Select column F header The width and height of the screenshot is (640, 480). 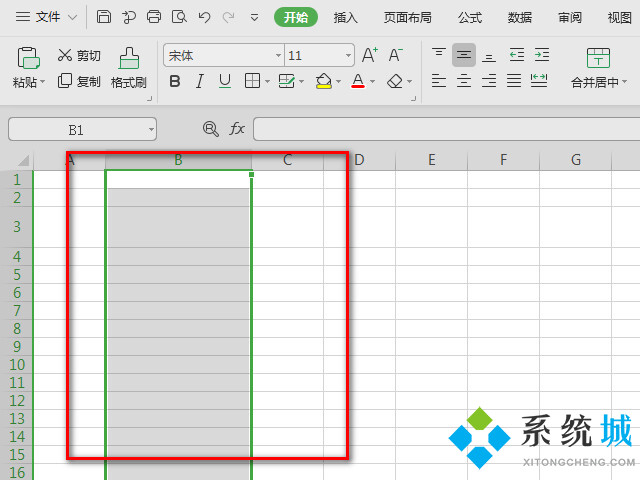503,160
